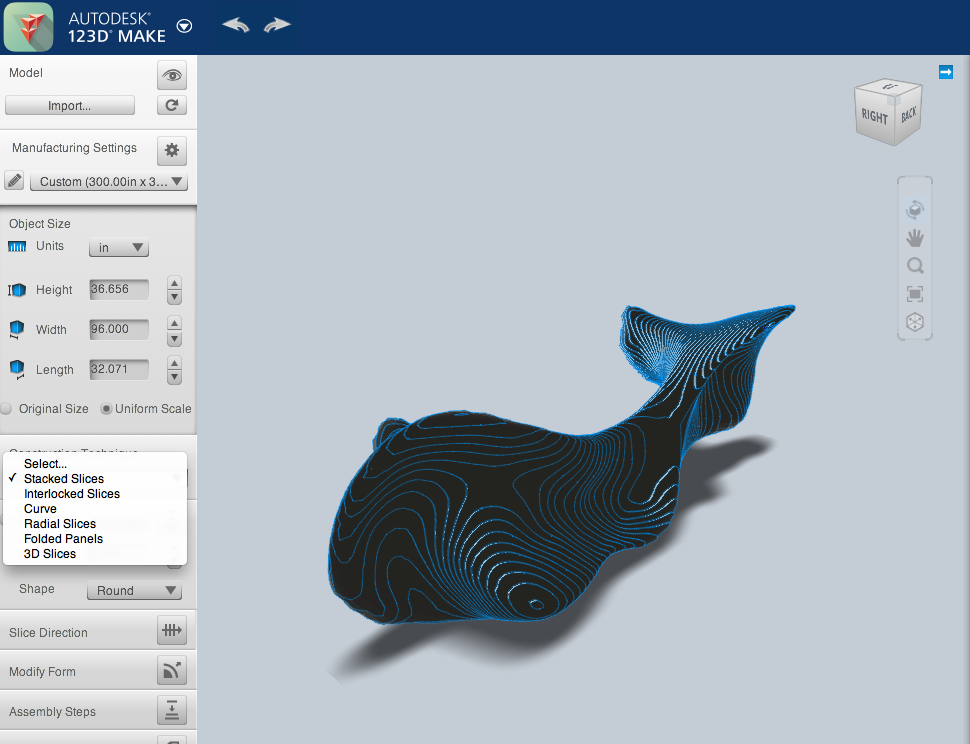Click the Length dimension icon
This screenshot has width=970, height=744.
coord(17,369)
